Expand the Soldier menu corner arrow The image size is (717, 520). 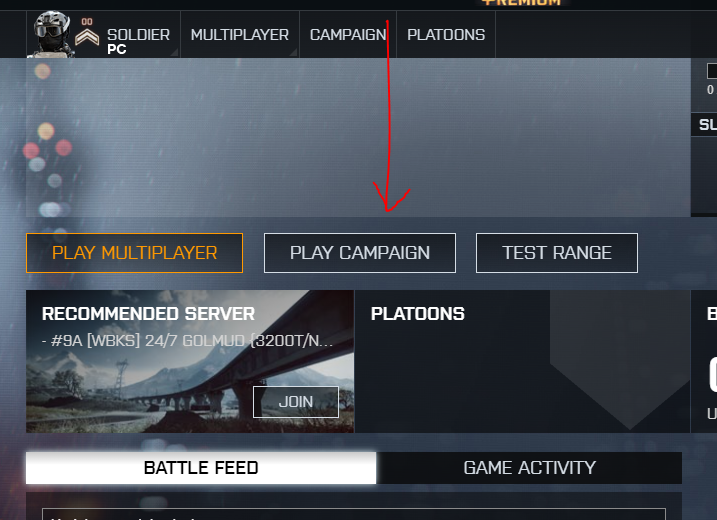pos(174,53)
